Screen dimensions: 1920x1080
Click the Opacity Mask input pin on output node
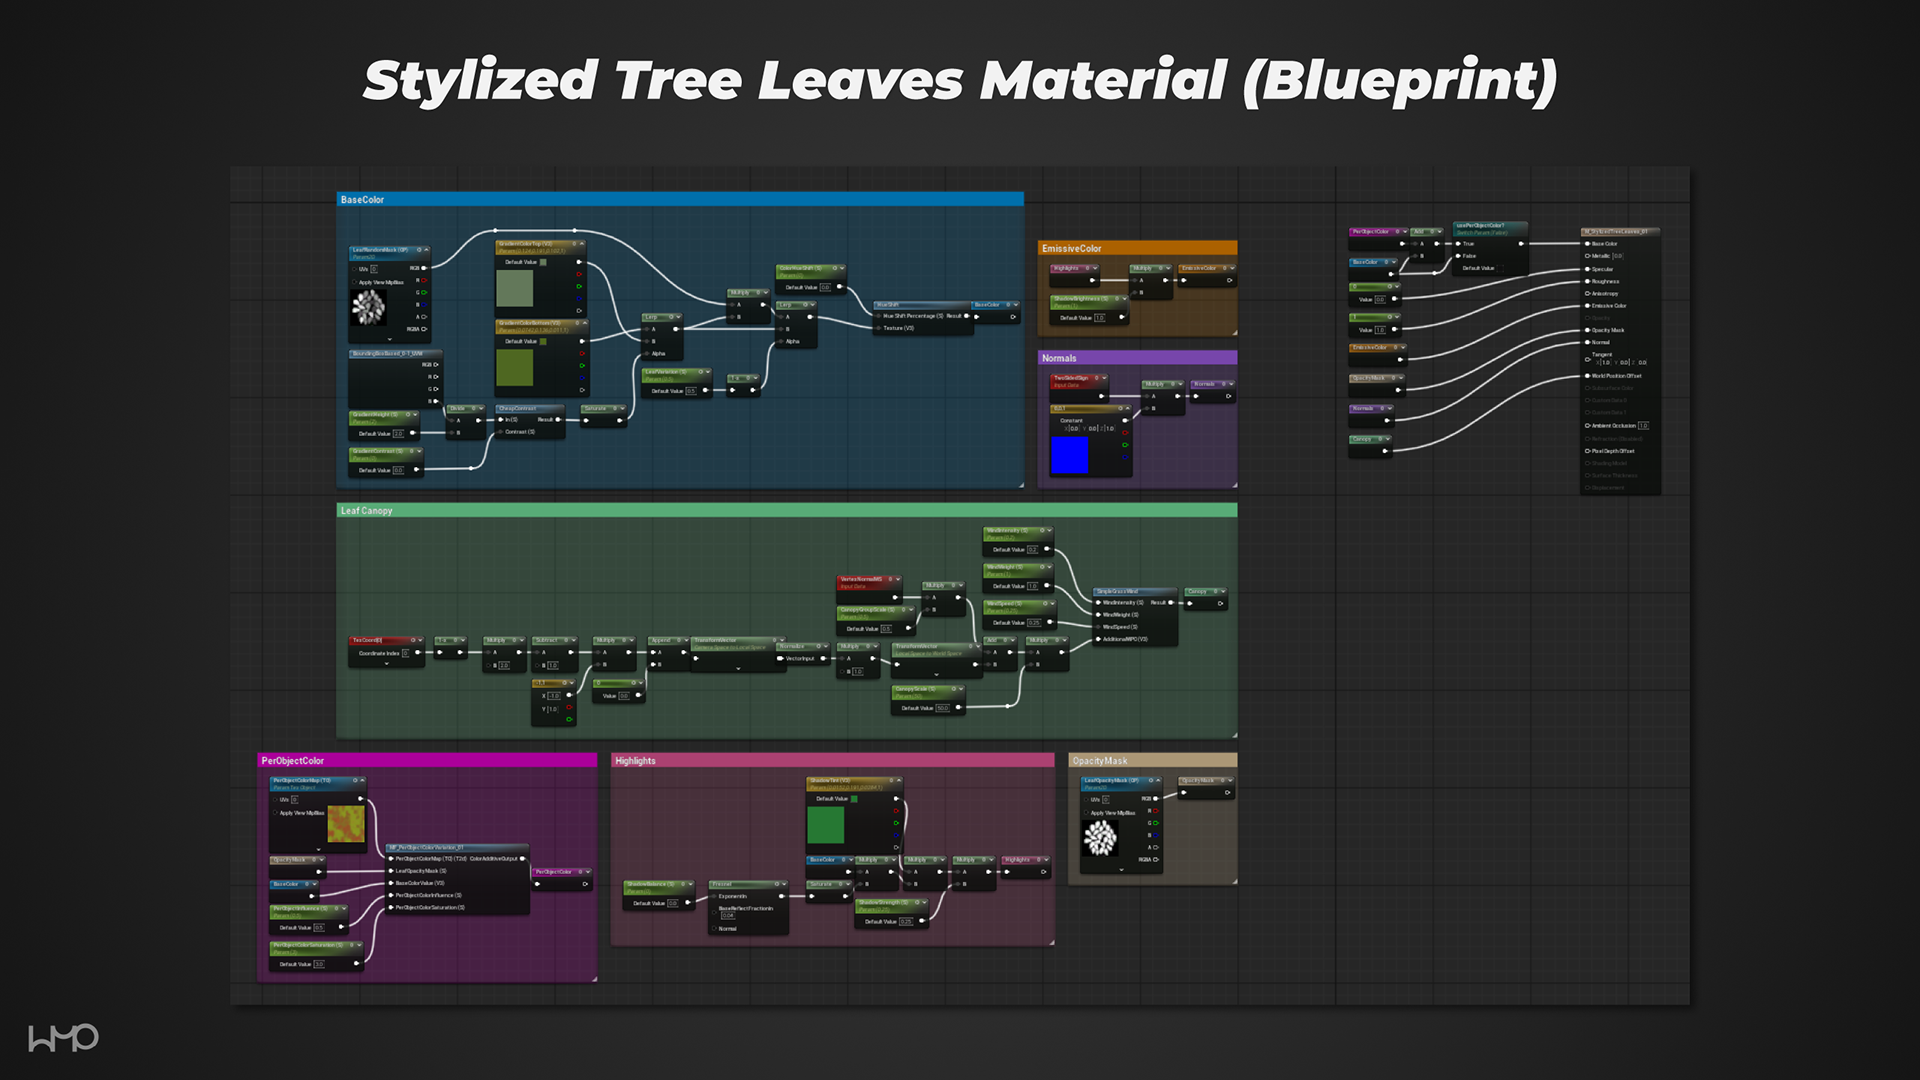click(1587, 330)
